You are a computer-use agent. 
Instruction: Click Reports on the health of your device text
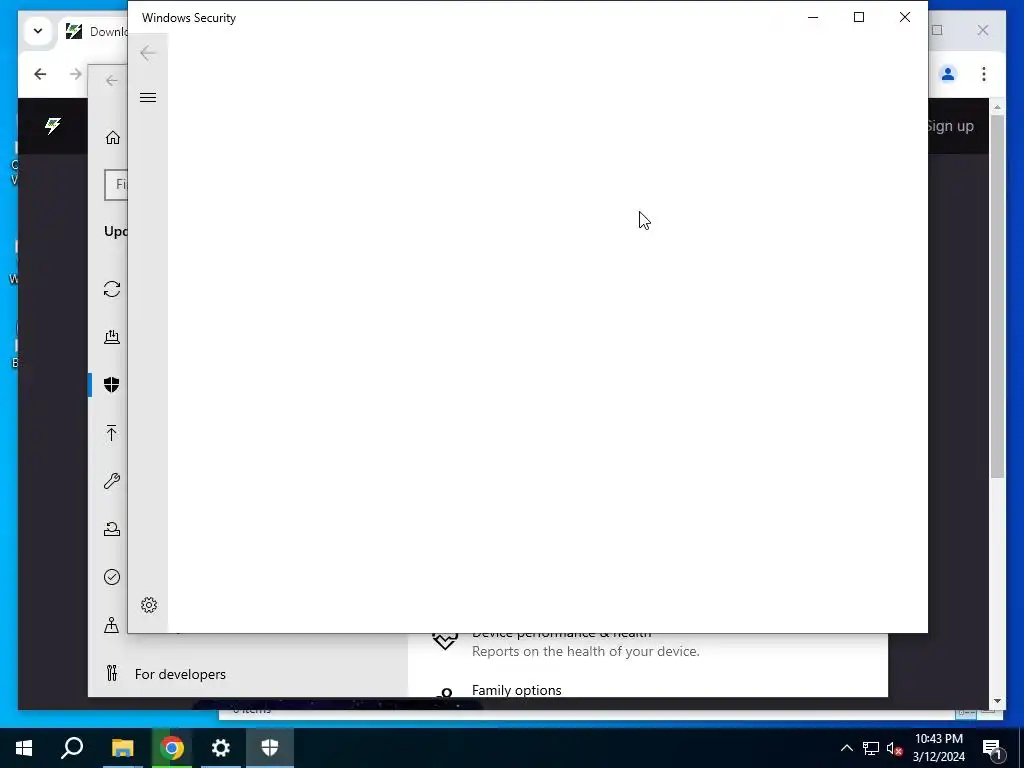[x=586, y=651]
